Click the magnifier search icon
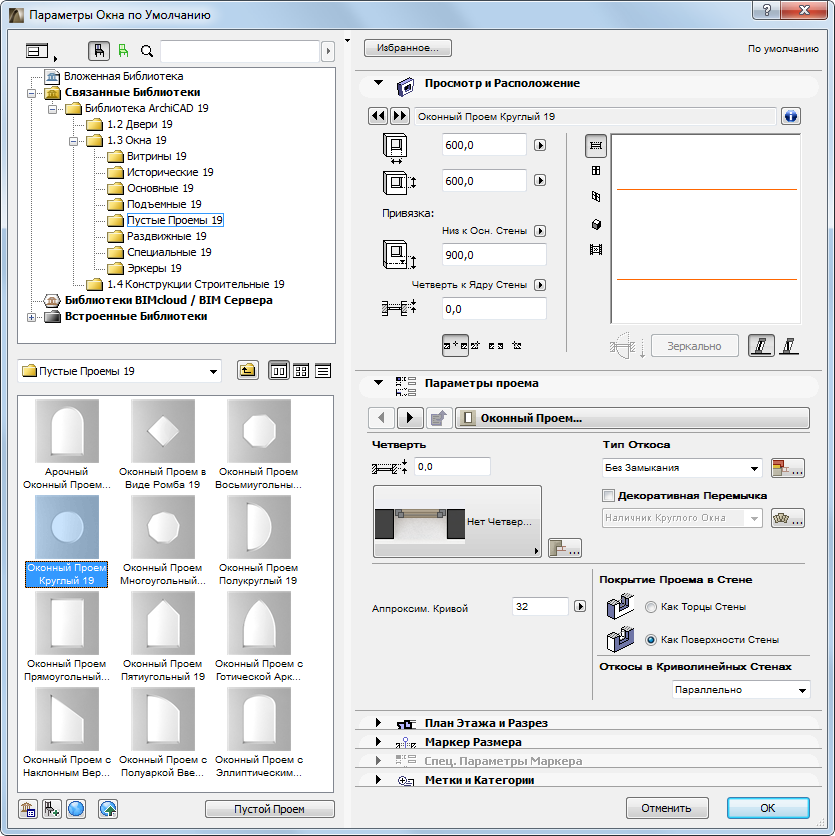The width and height of the screenshot is (835, 836). (x=147, y=51)
